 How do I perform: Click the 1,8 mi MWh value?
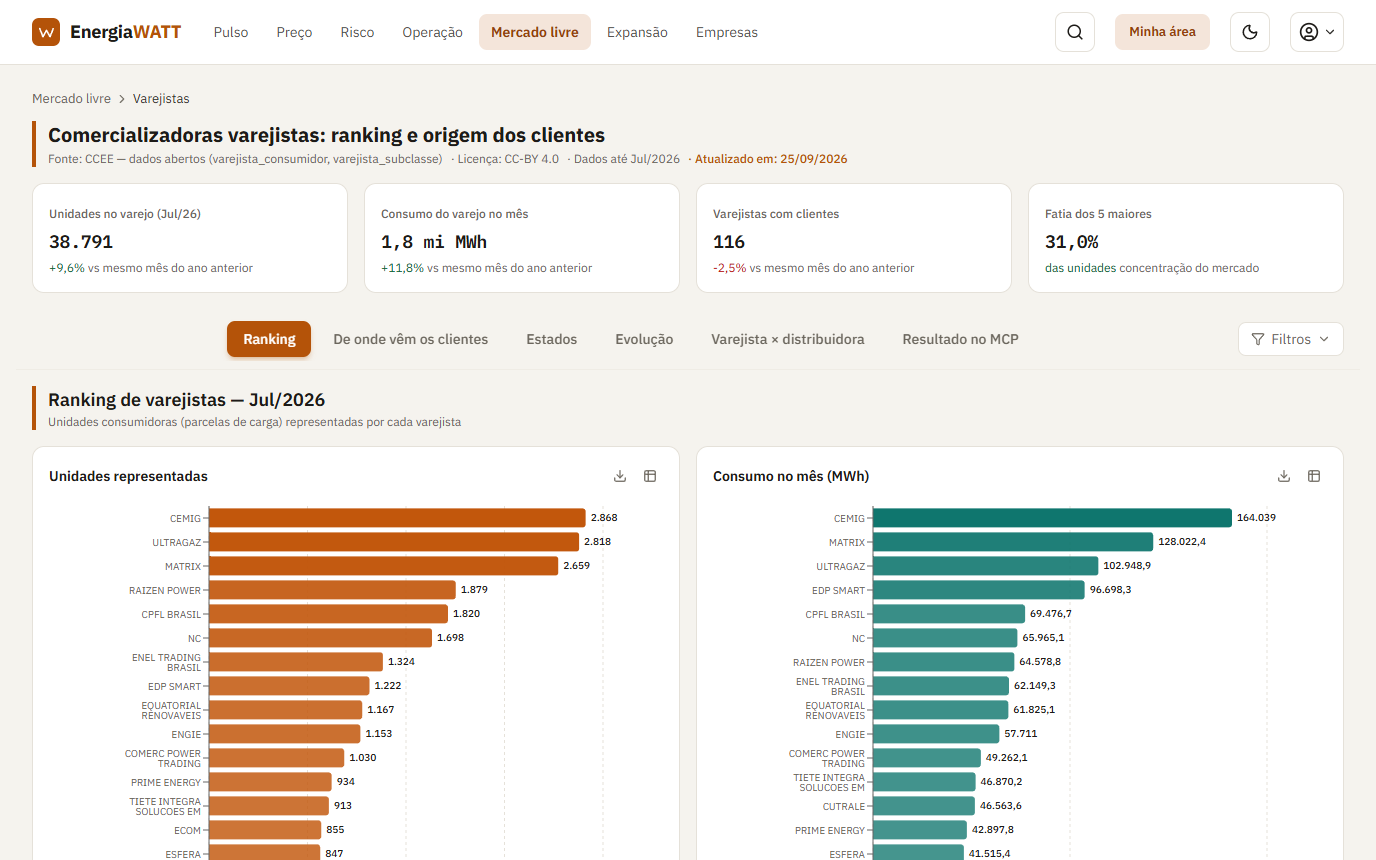[x=434, y=242]
